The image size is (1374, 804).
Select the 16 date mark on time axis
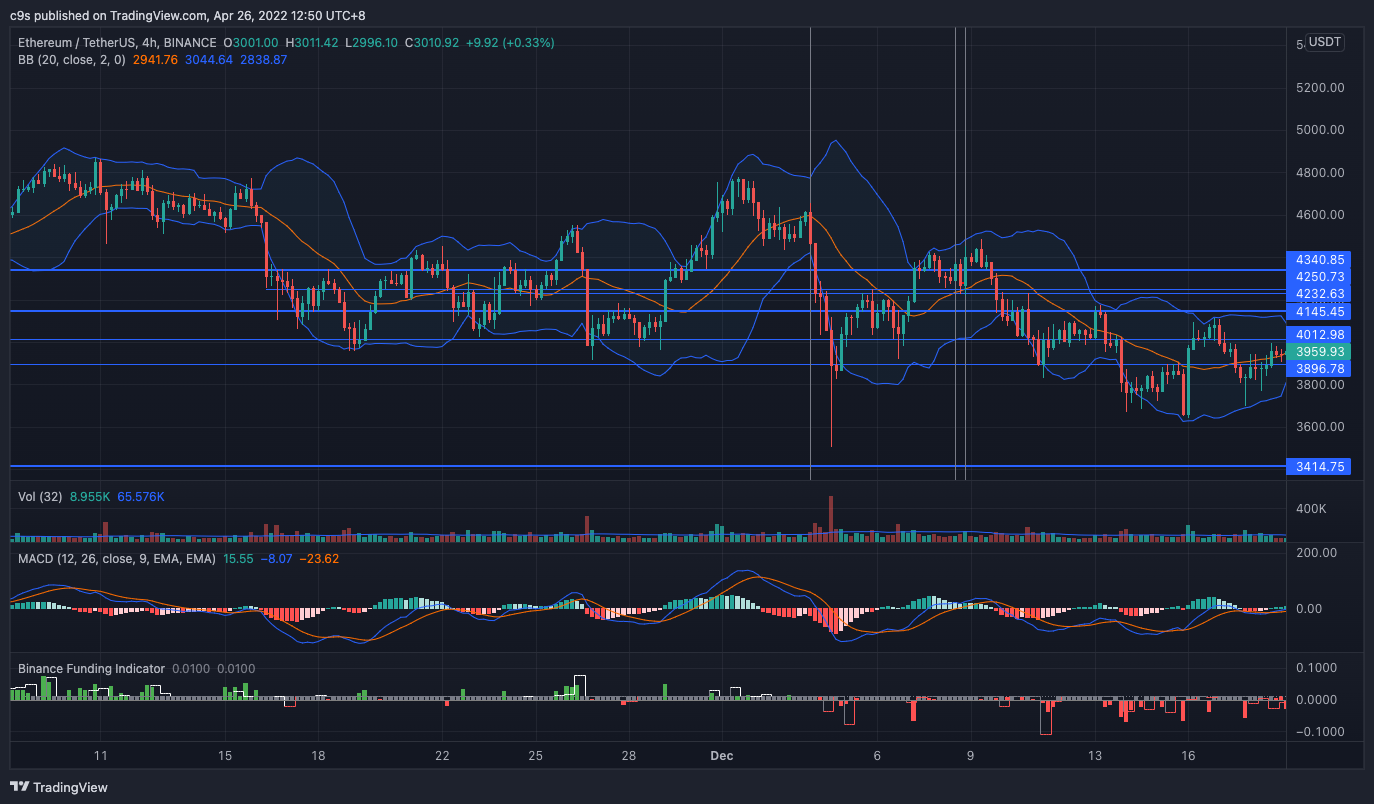pos(1188,756)
